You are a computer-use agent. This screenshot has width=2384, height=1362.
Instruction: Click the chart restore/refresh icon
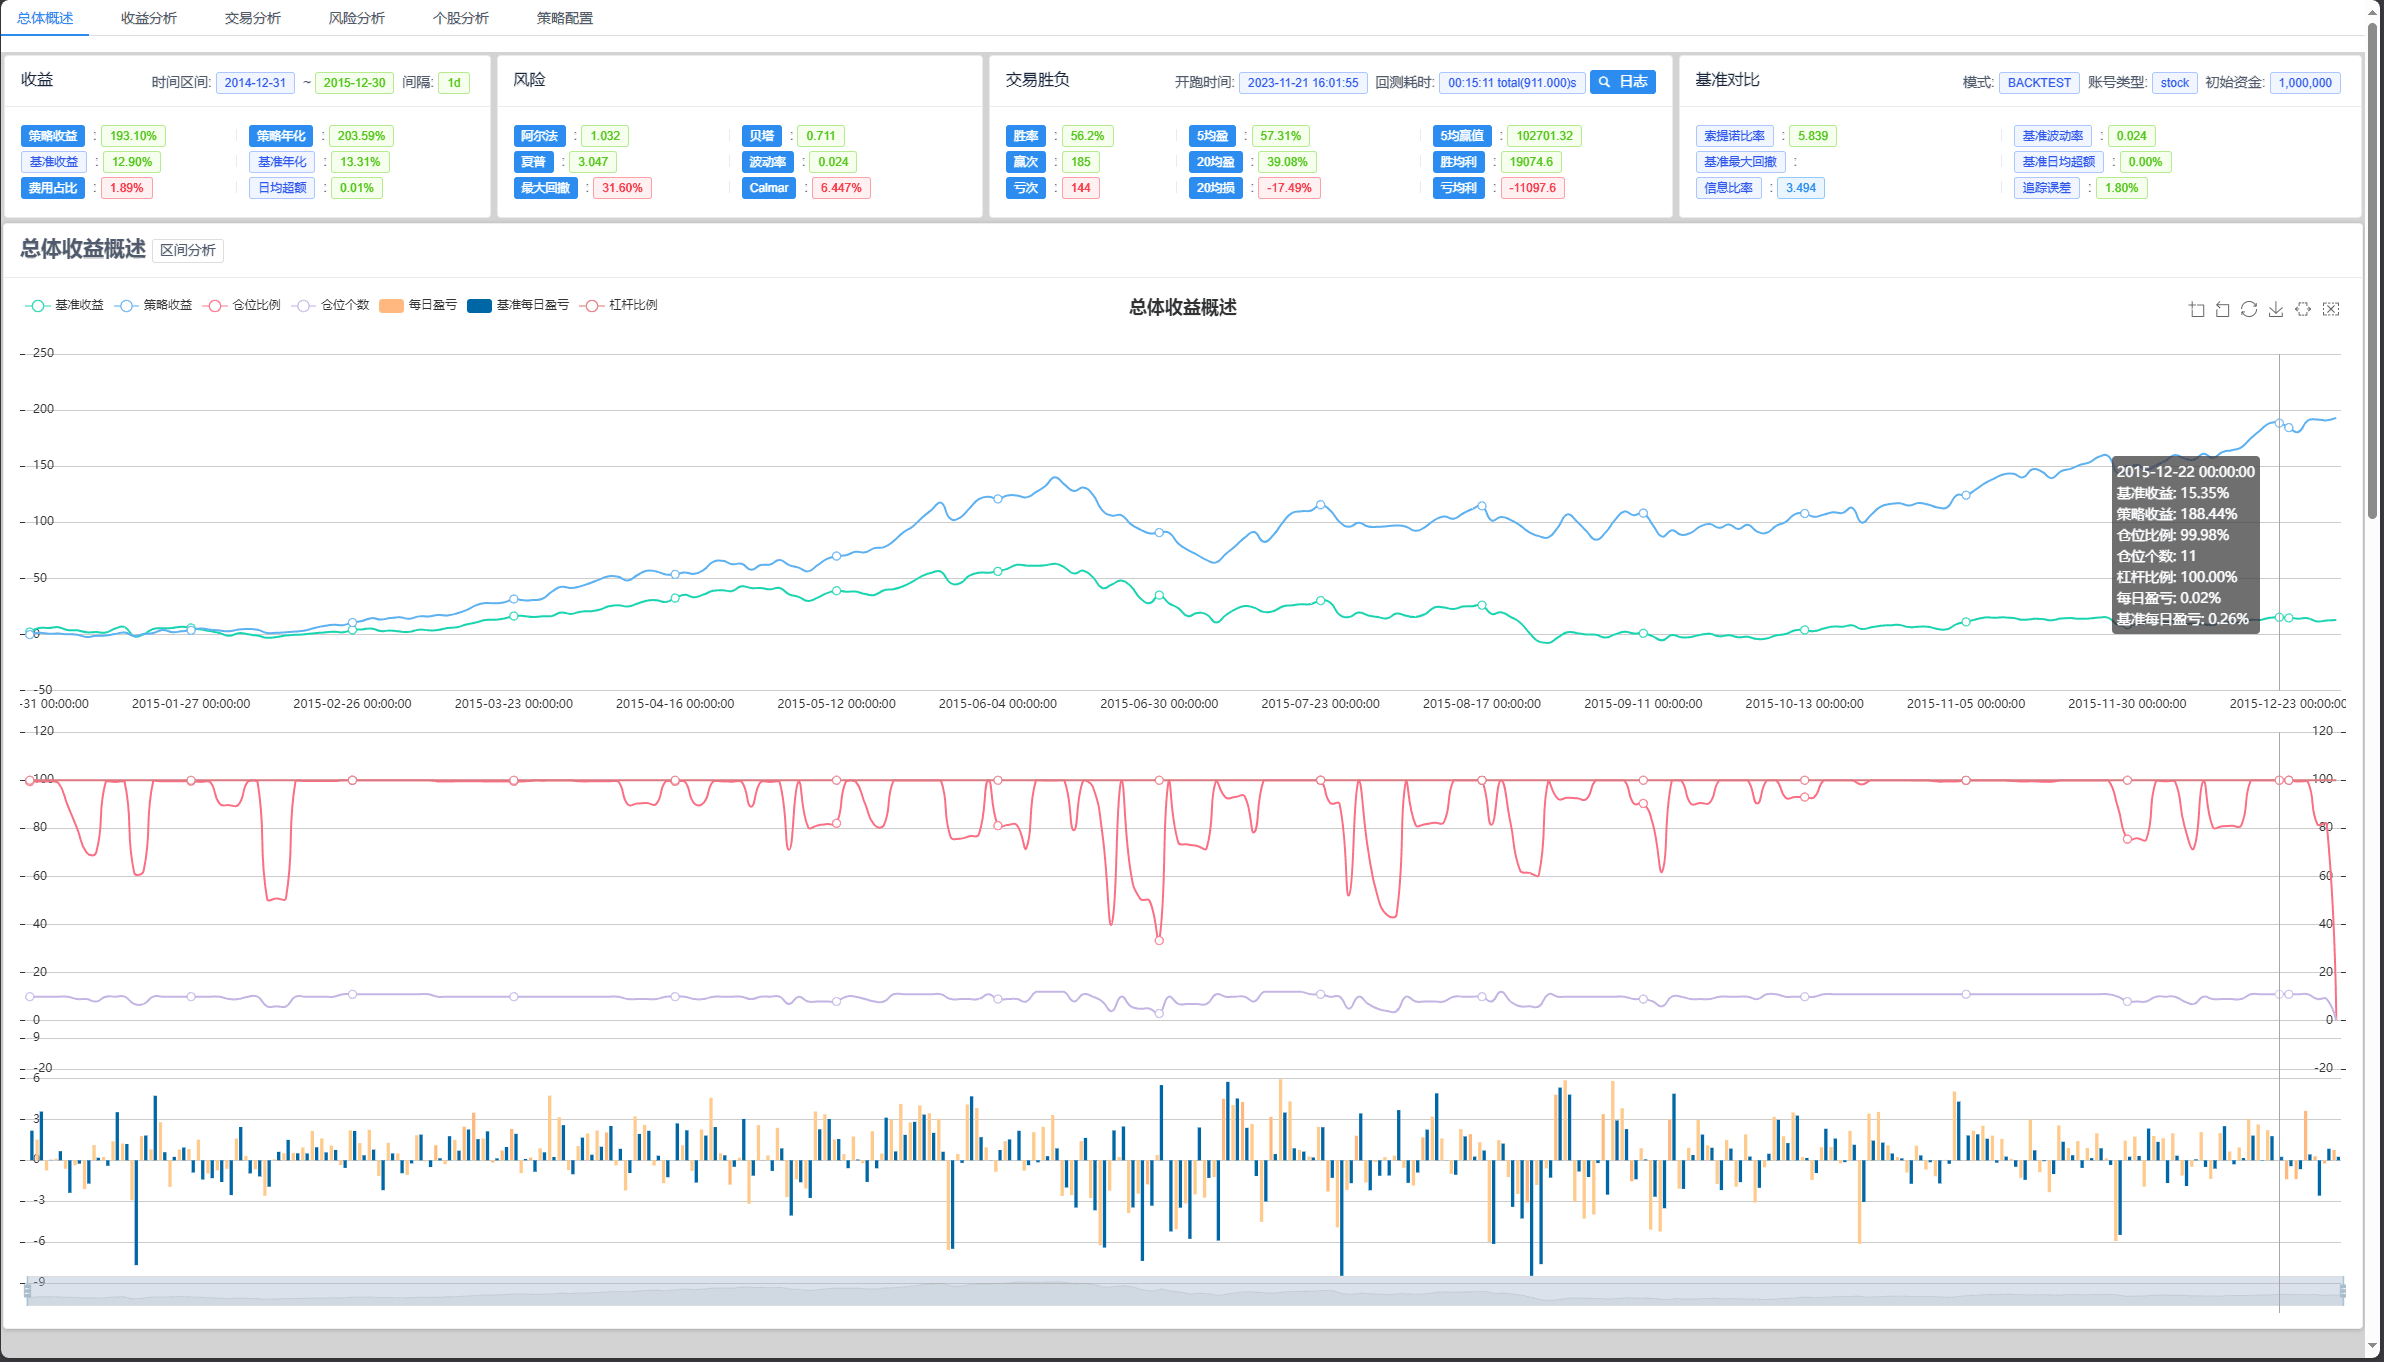pyautogui.click(x=2249, y=309)
